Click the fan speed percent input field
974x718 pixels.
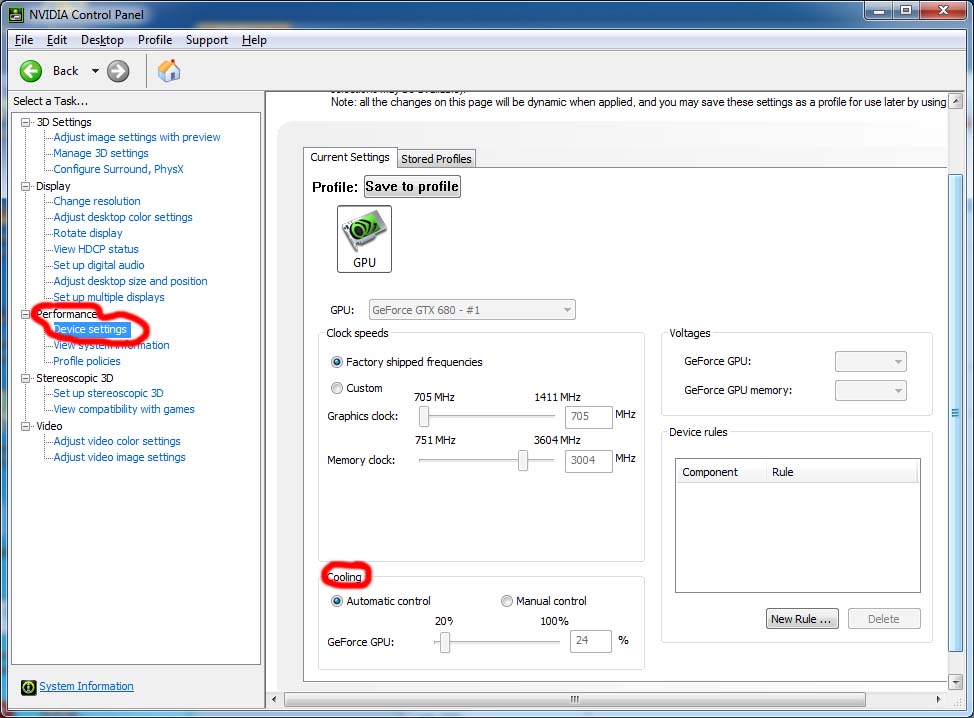click(591, 641)
